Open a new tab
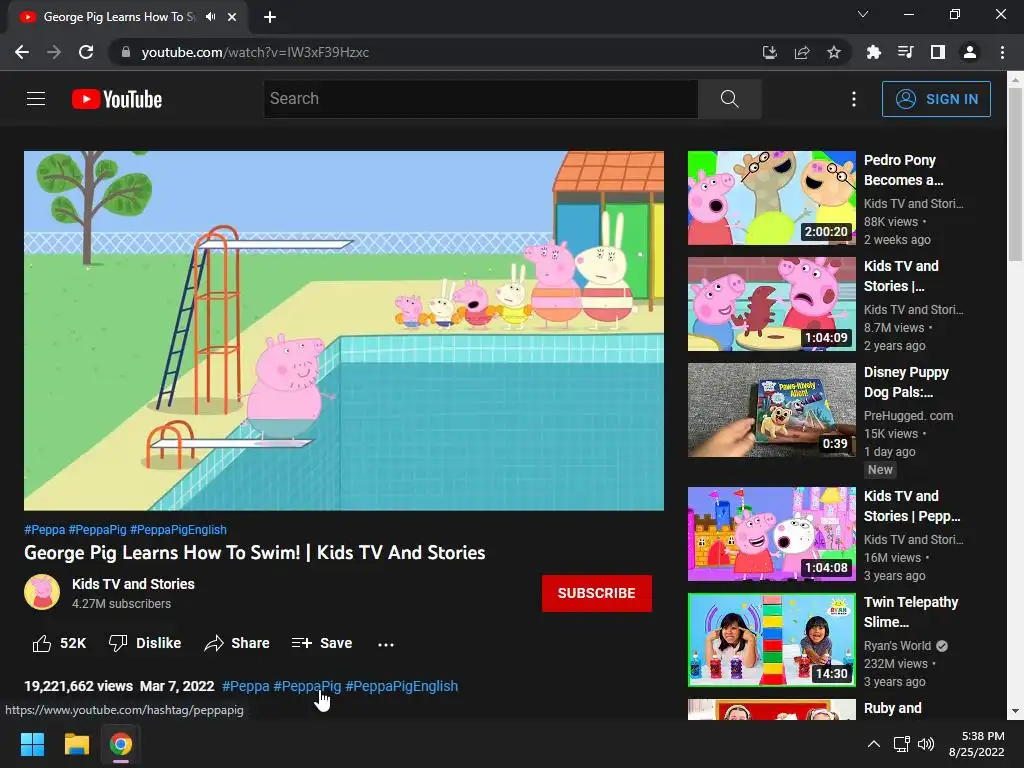This screenshot has height=768, width=1024. point(270,17)
